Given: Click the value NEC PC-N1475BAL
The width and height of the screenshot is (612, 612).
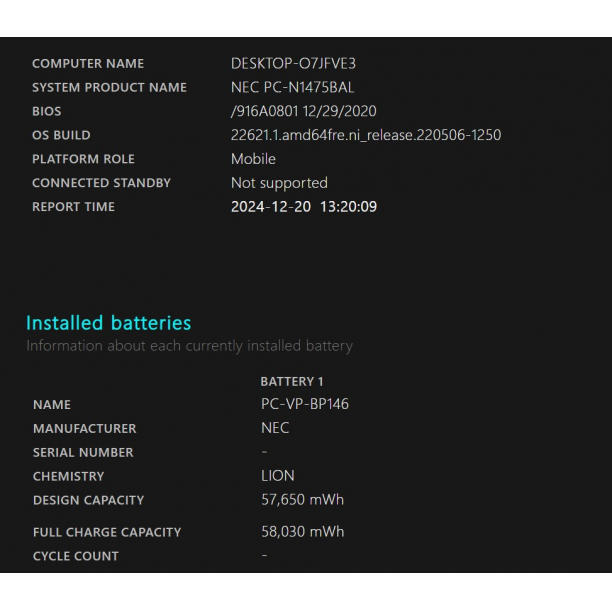Looking at the screenshot, I should 292,87.
